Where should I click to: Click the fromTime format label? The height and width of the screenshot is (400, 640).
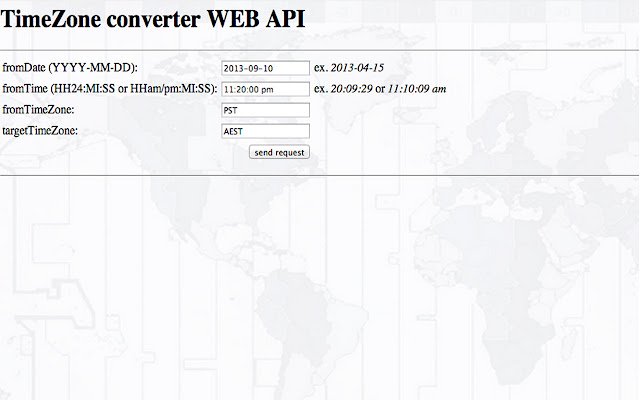[x=110, y=89]
